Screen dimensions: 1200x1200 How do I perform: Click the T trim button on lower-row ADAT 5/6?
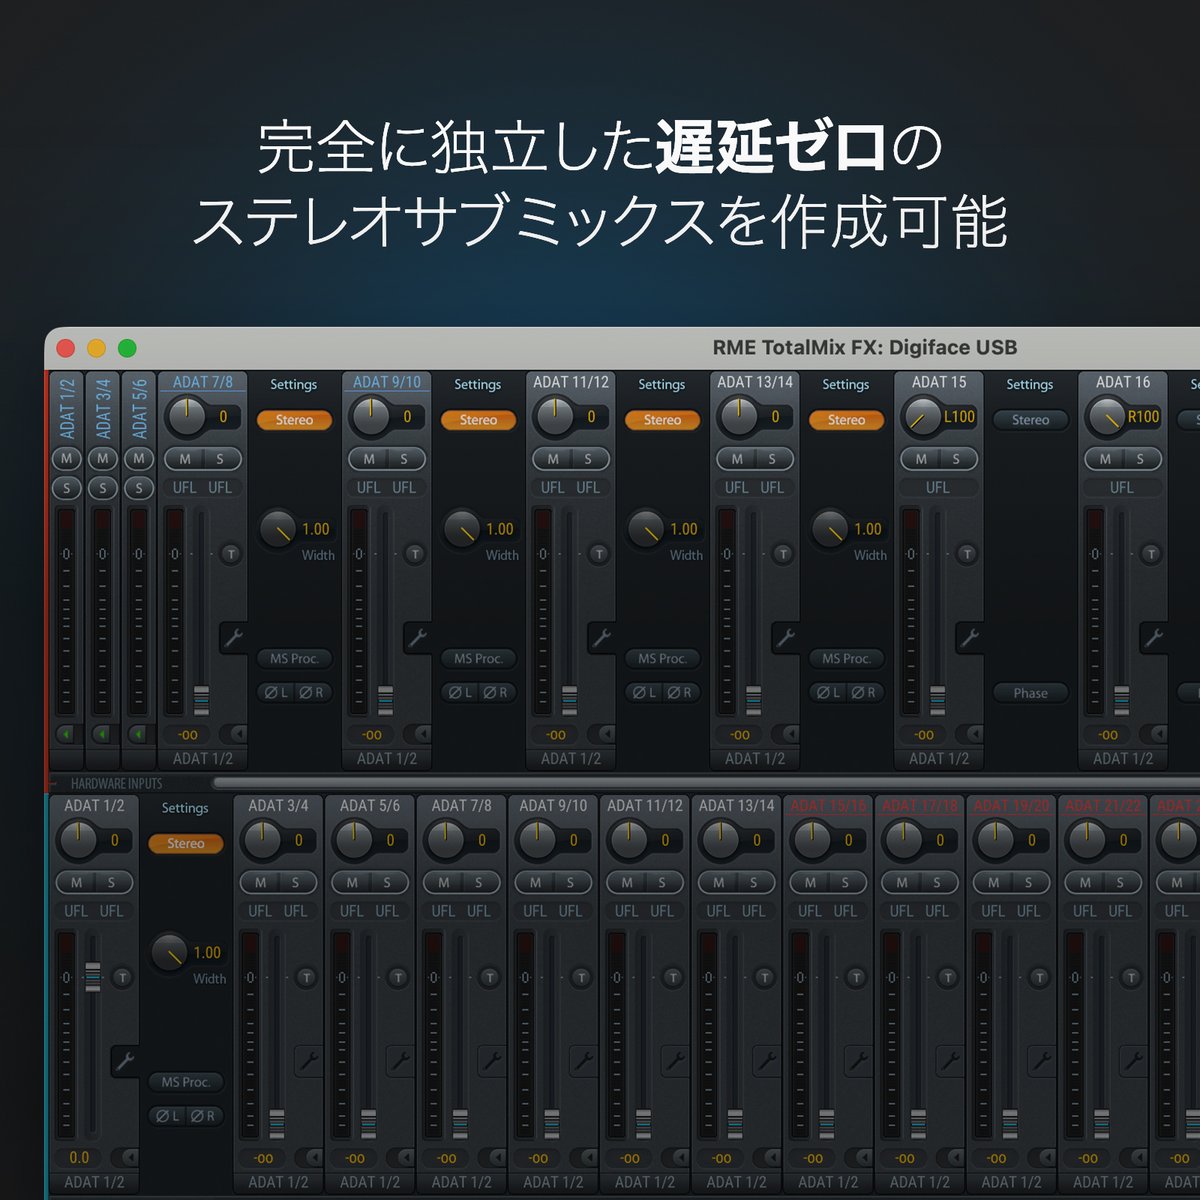point(397,977)
